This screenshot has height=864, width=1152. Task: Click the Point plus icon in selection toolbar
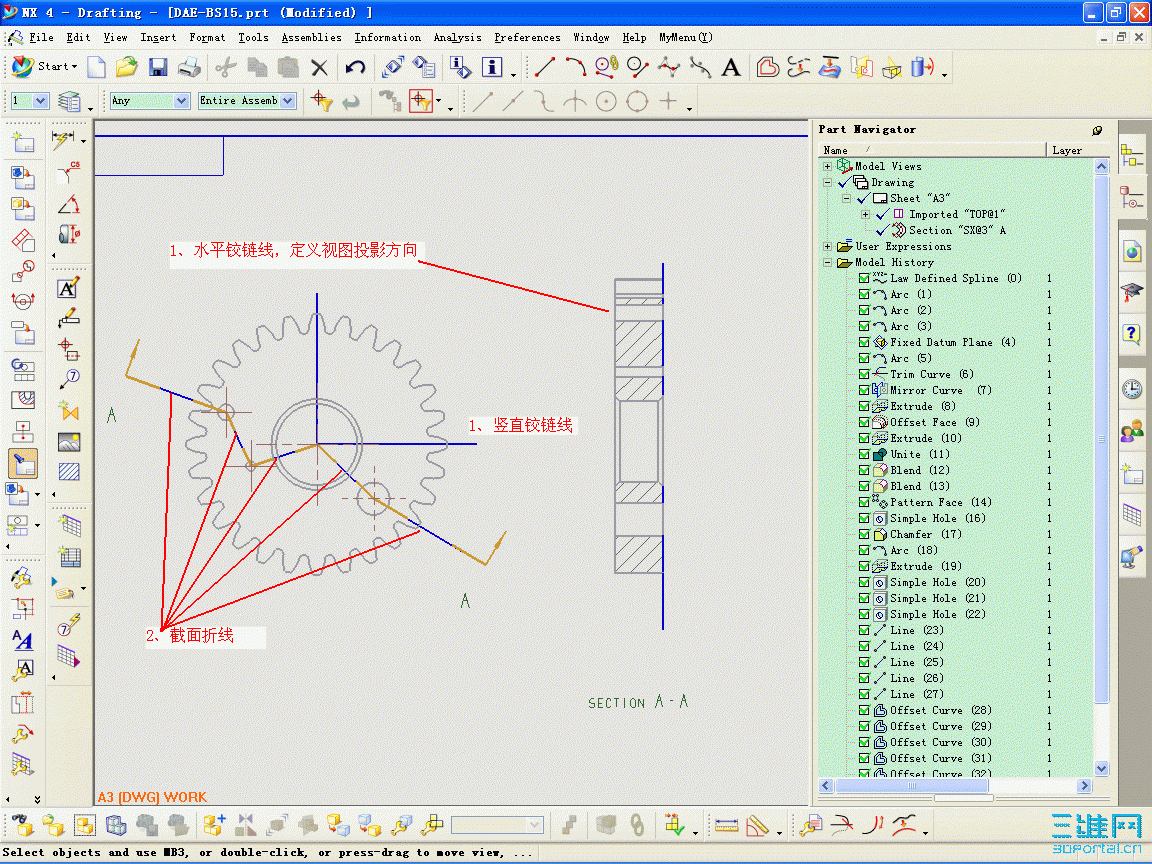(x=668, y=101)
